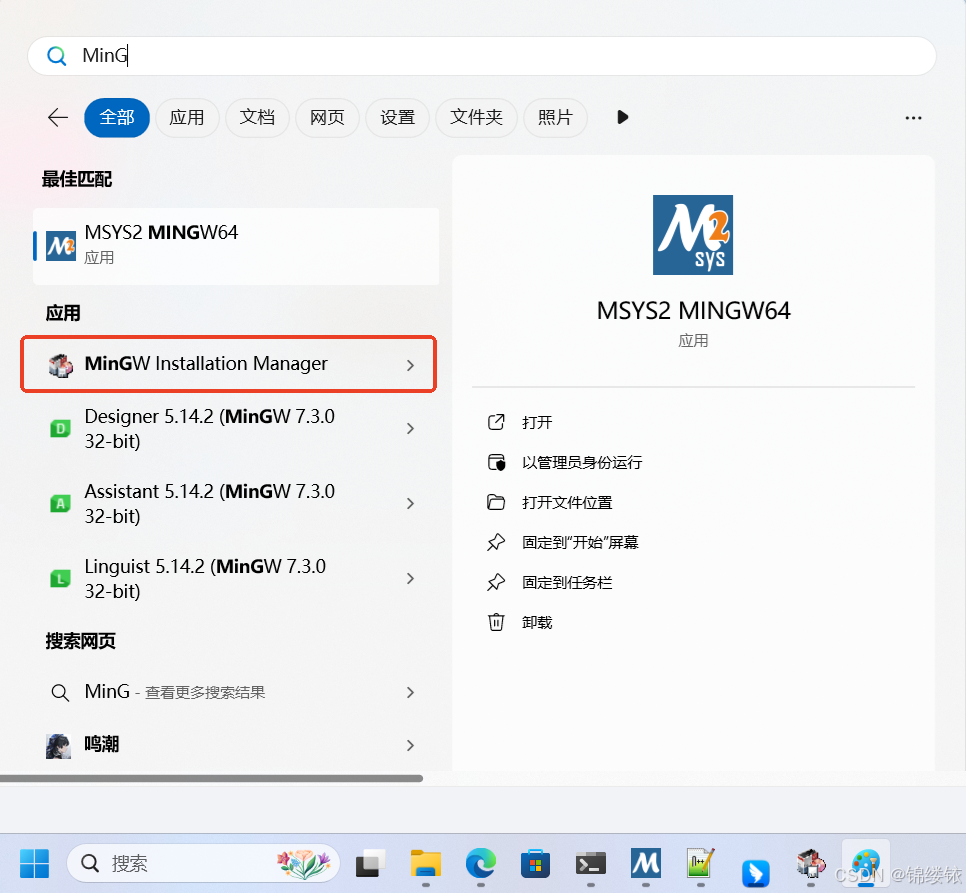Click the 鸣潮 game avatar icon
The image size is (966, 893).
pyautogui.click(x=59, y=745)
